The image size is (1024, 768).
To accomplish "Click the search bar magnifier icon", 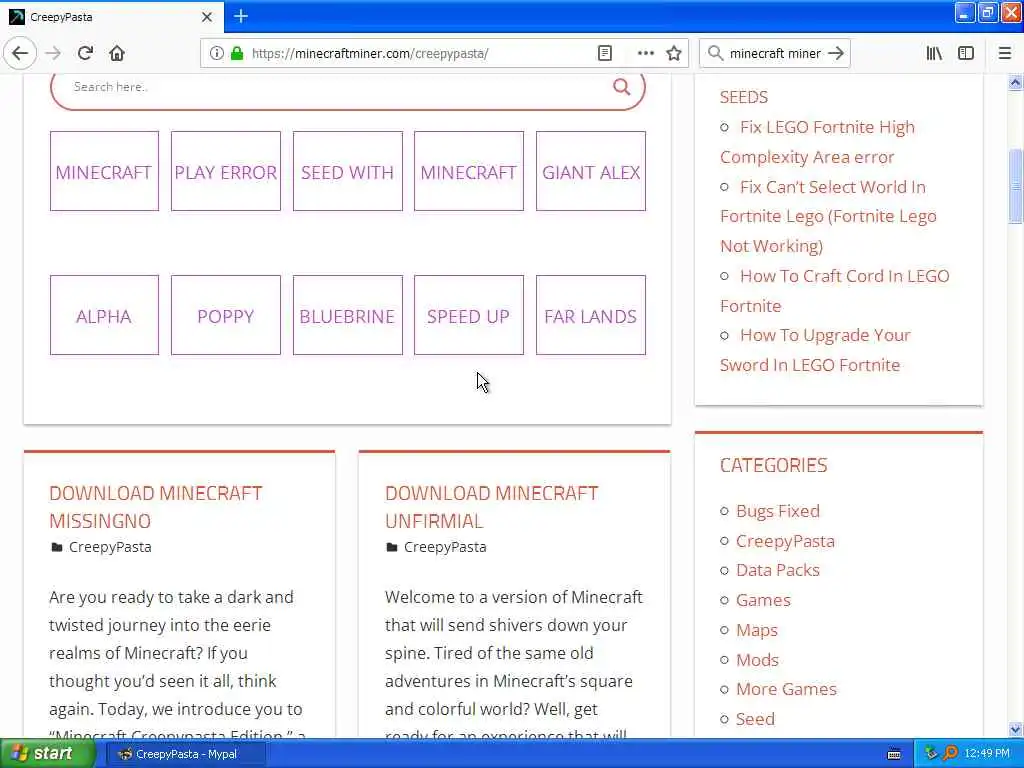I will click(715, 53).
